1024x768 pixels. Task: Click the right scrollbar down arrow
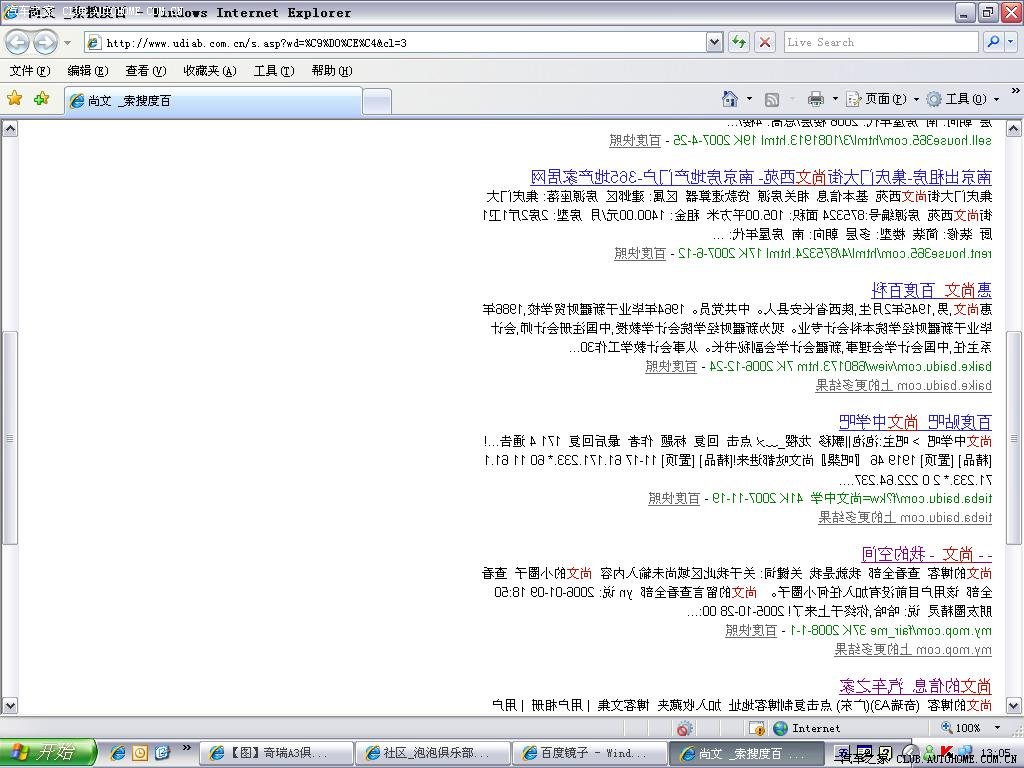tap(1014, 706)
